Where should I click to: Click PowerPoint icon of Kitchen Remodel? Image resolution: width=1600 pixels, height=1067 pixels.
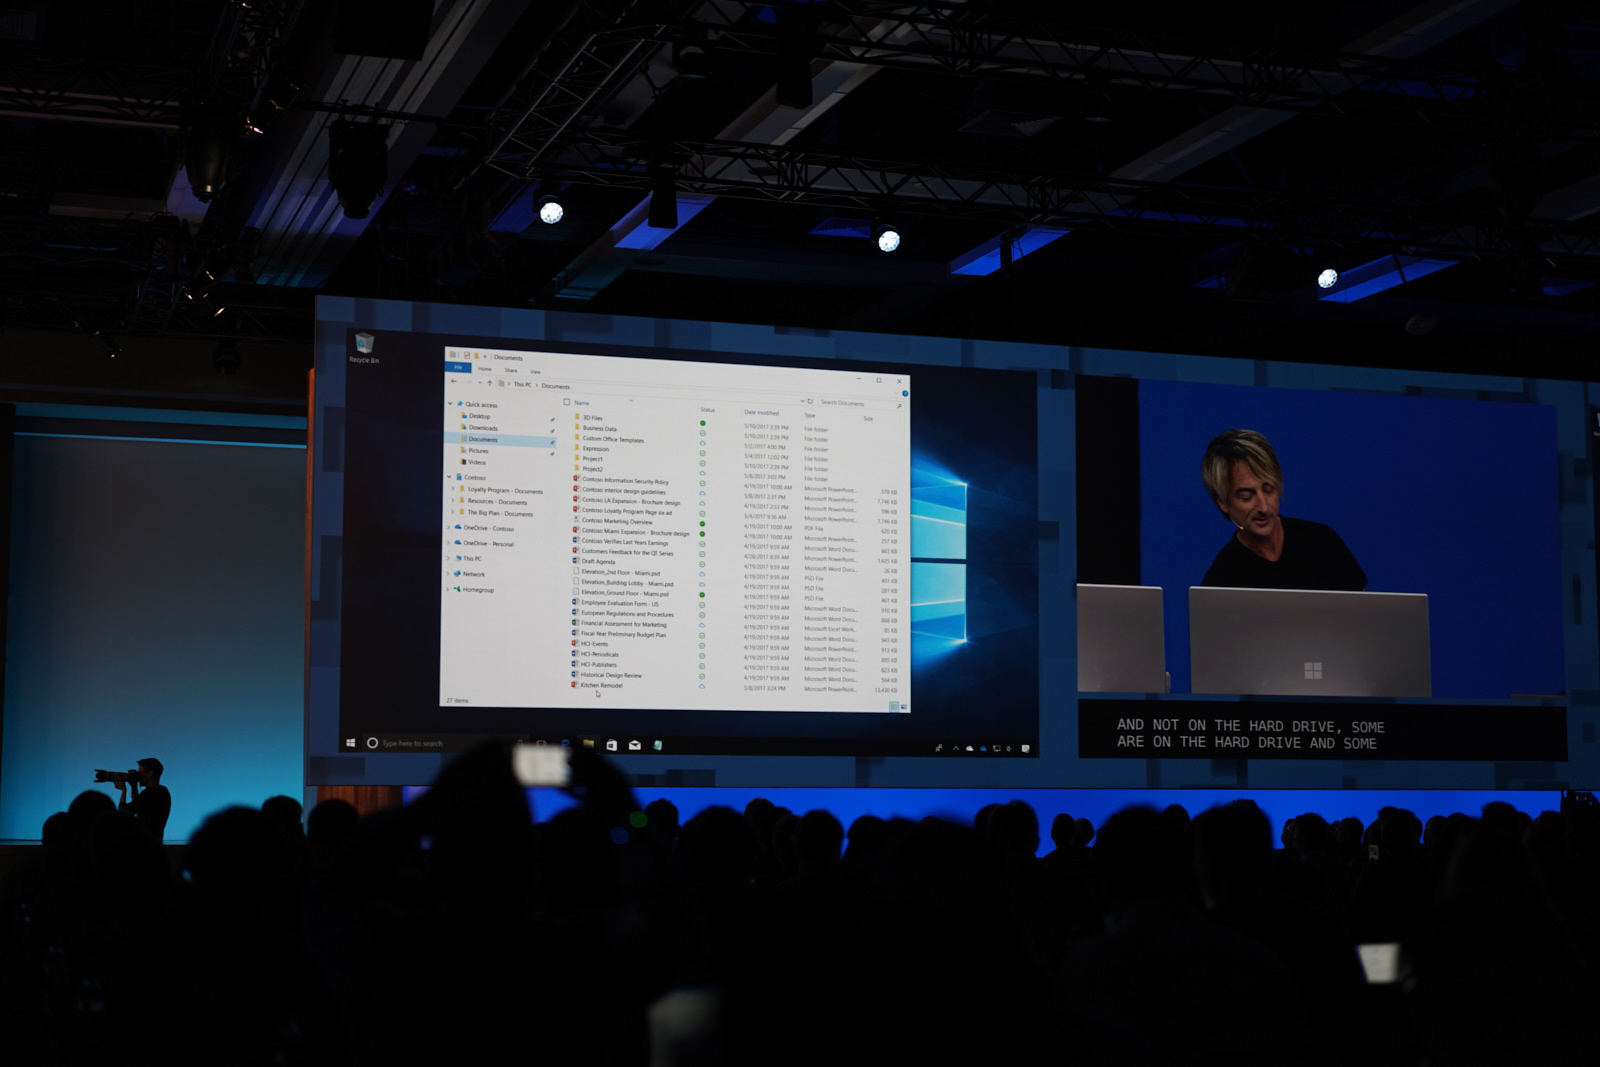pyautogui.click(x=575, y=685)
